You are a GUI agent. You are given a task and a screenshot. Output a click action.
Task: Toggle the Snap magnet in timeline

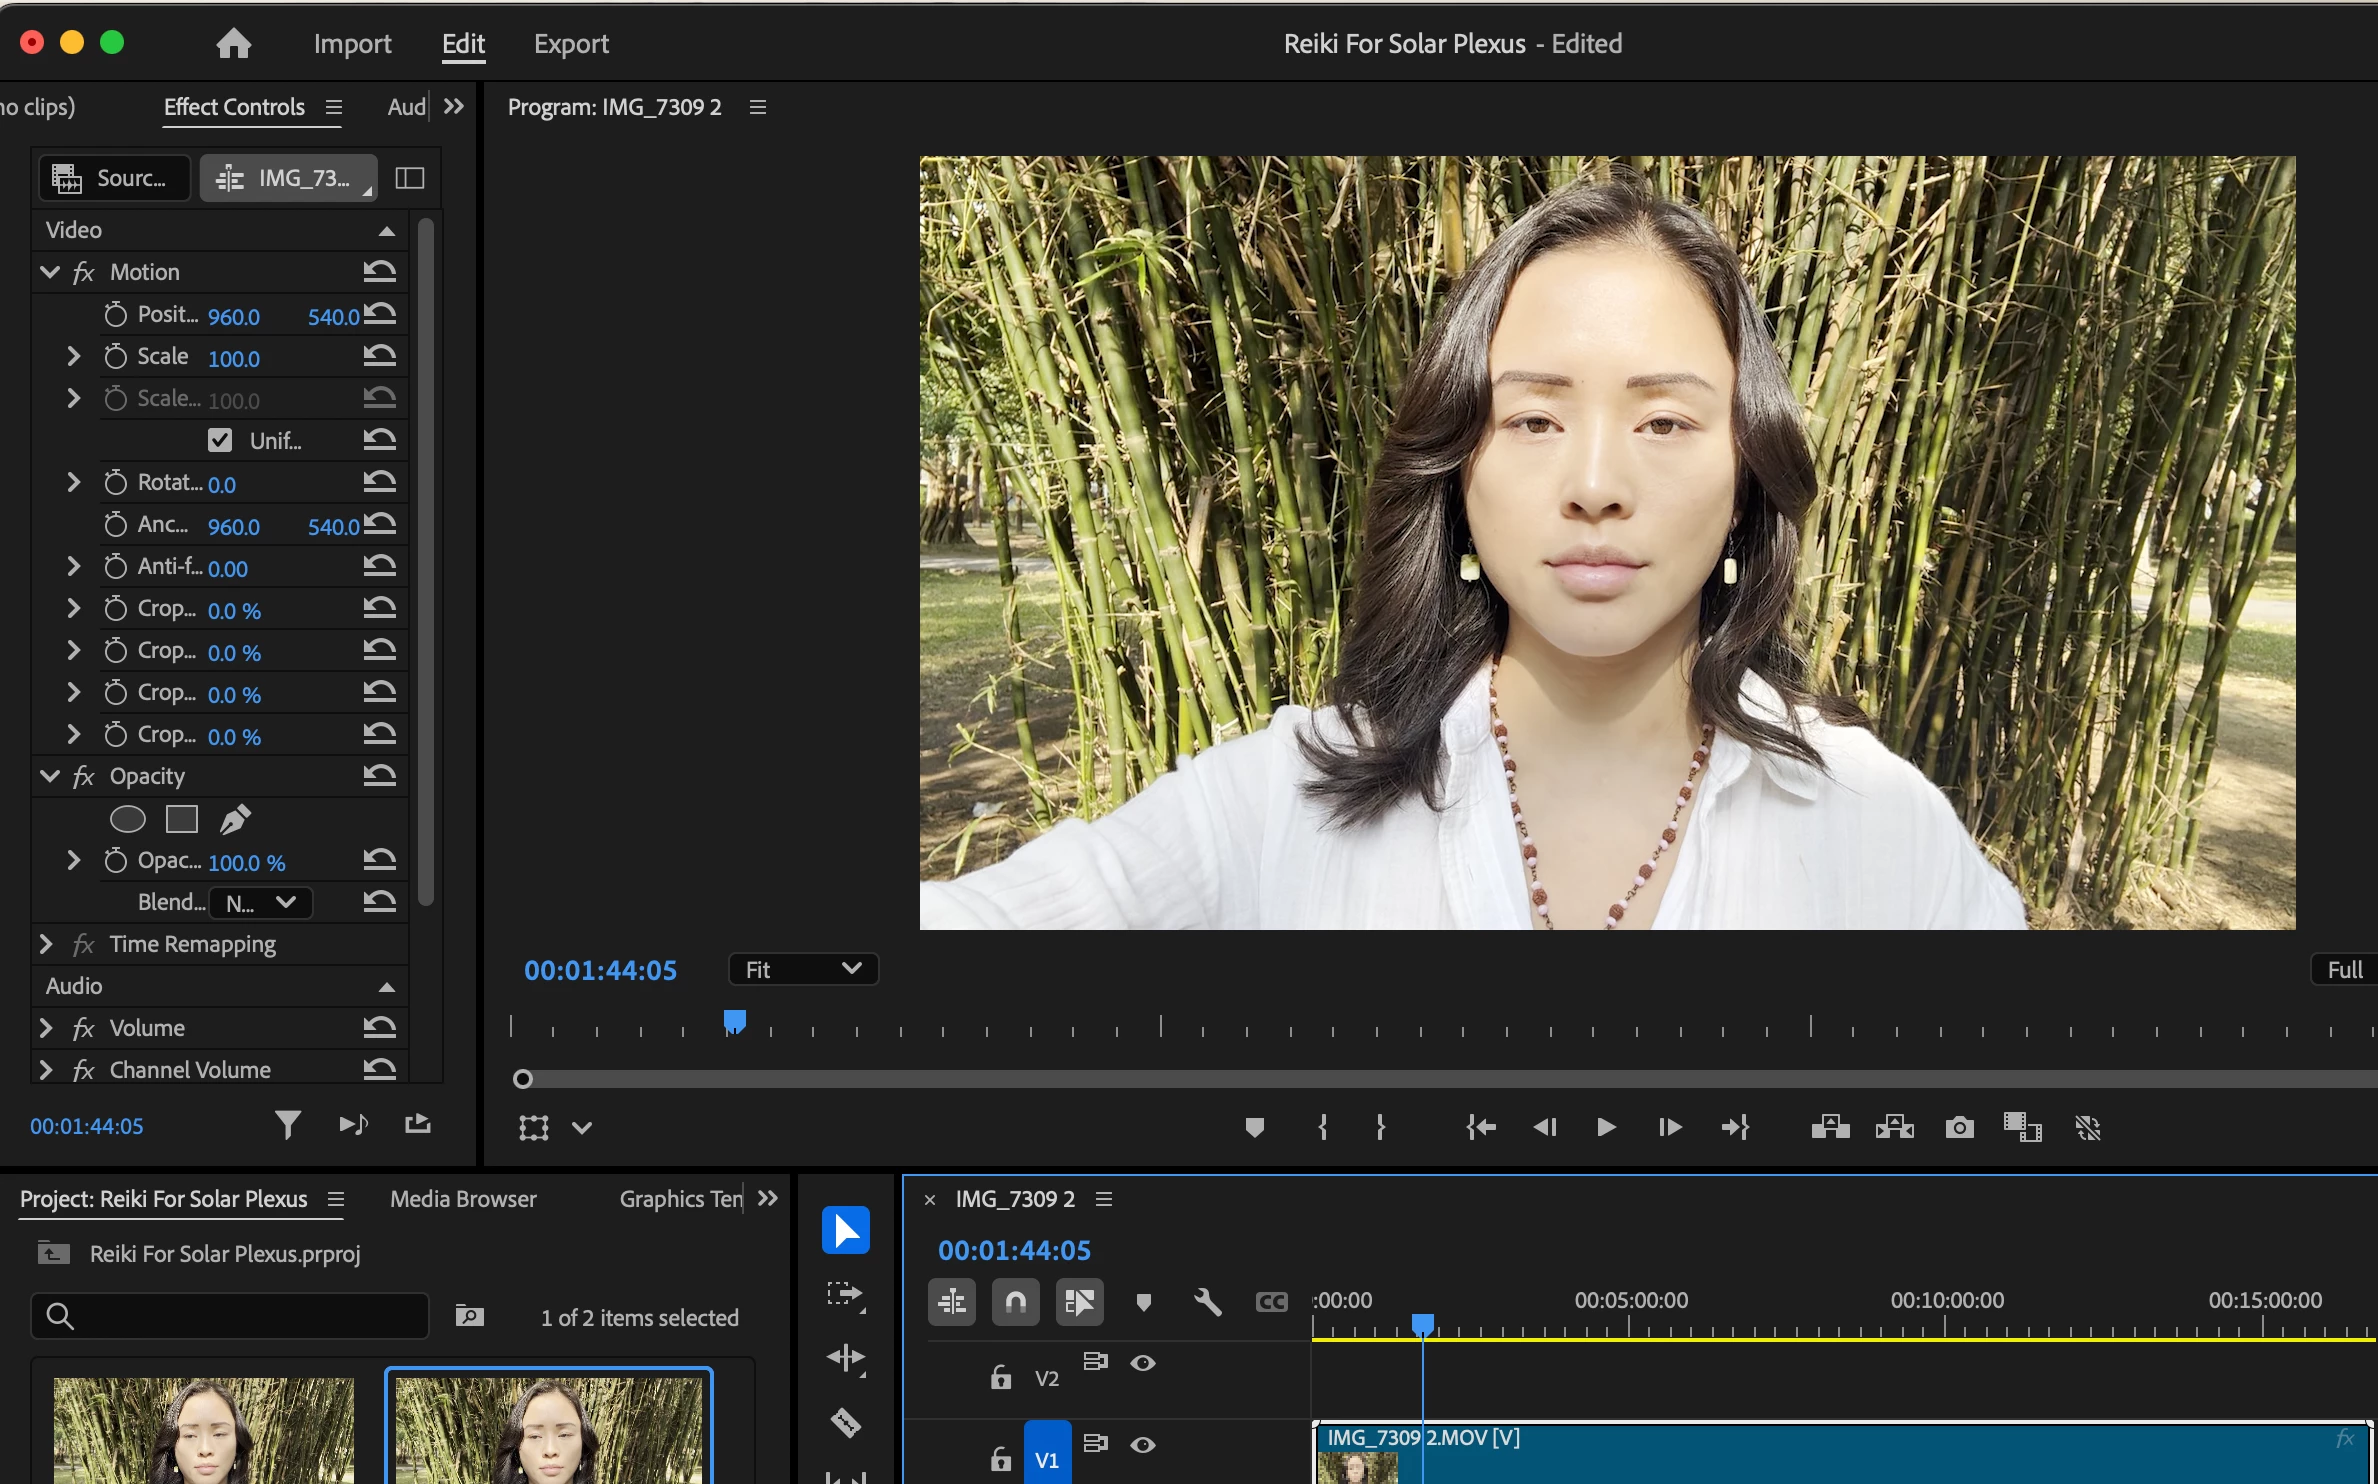(x=1015, y=1302)
